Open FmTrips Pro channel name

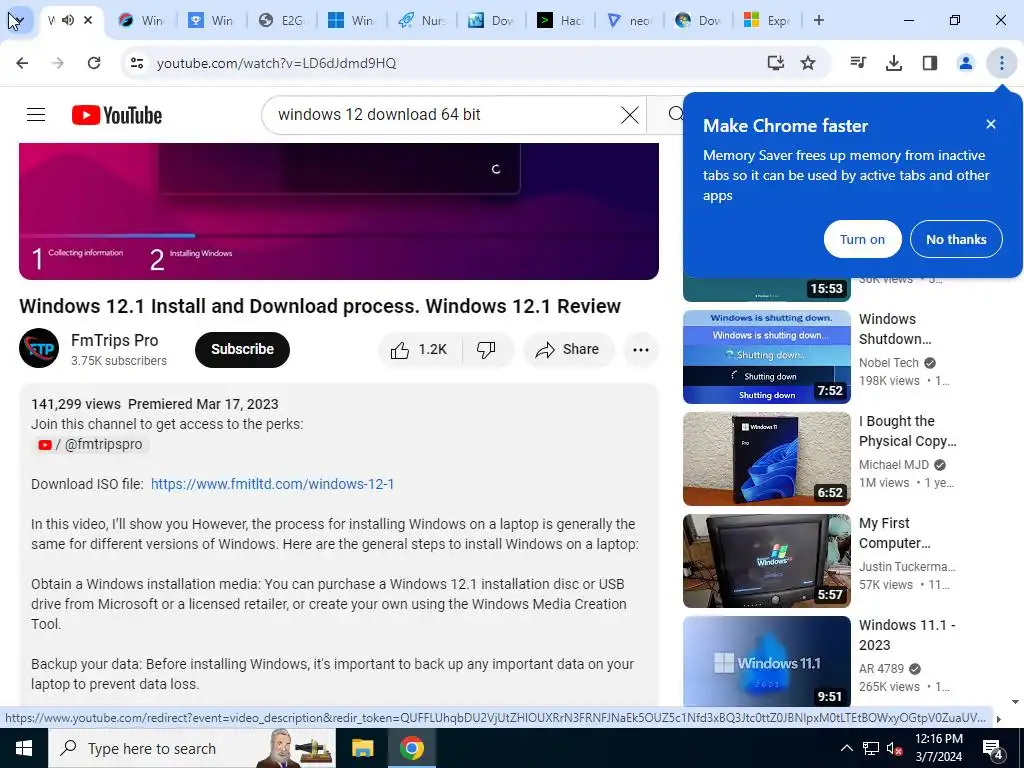click(x=114, y=340)
